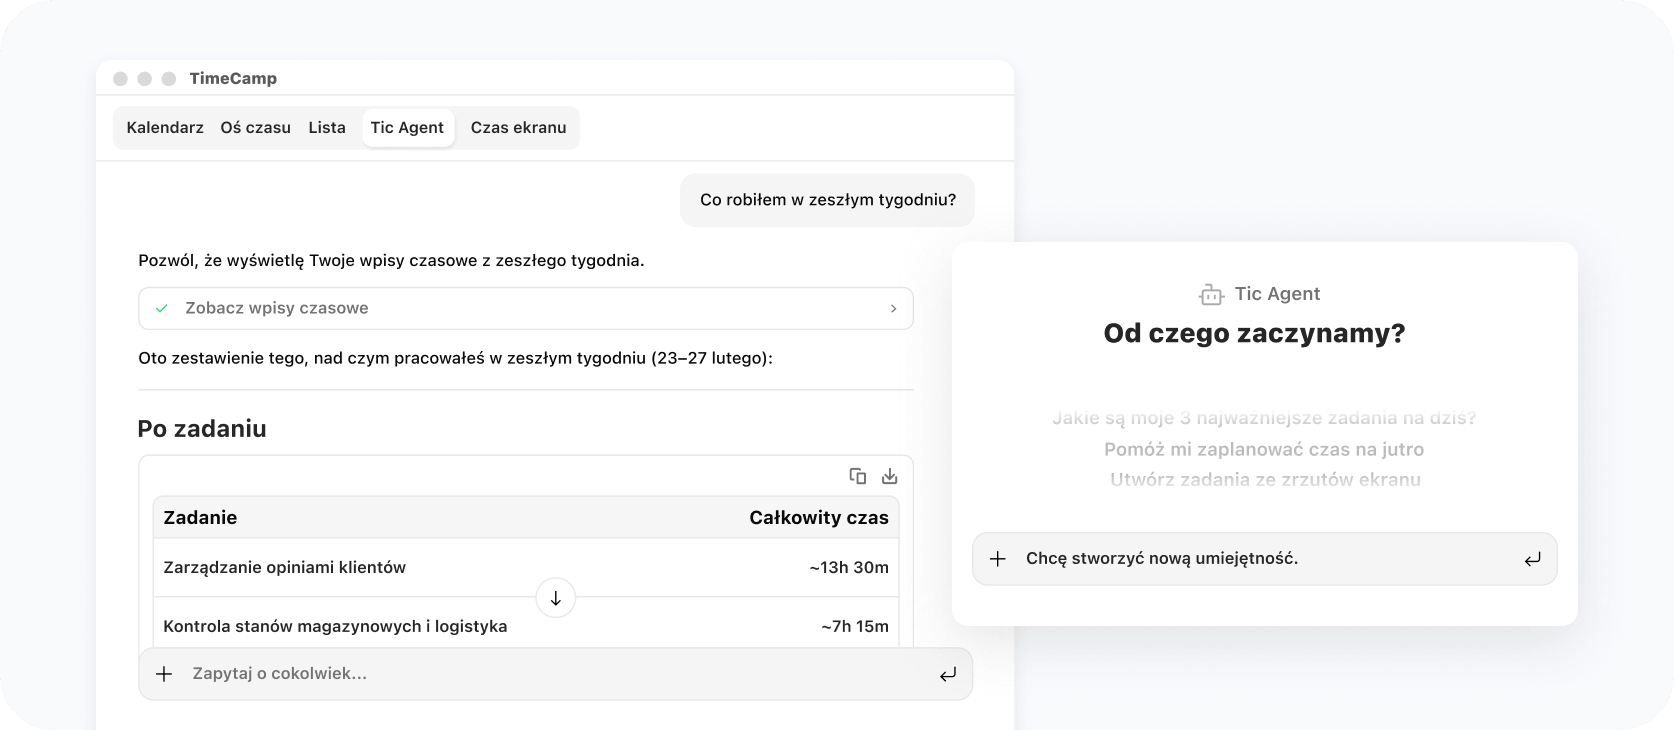The width and height of the screenshot is (1674, 730).
Task: Select 'Jakie są moje 3 najważniejsze zadania' suggestion
Action: 1264,418
